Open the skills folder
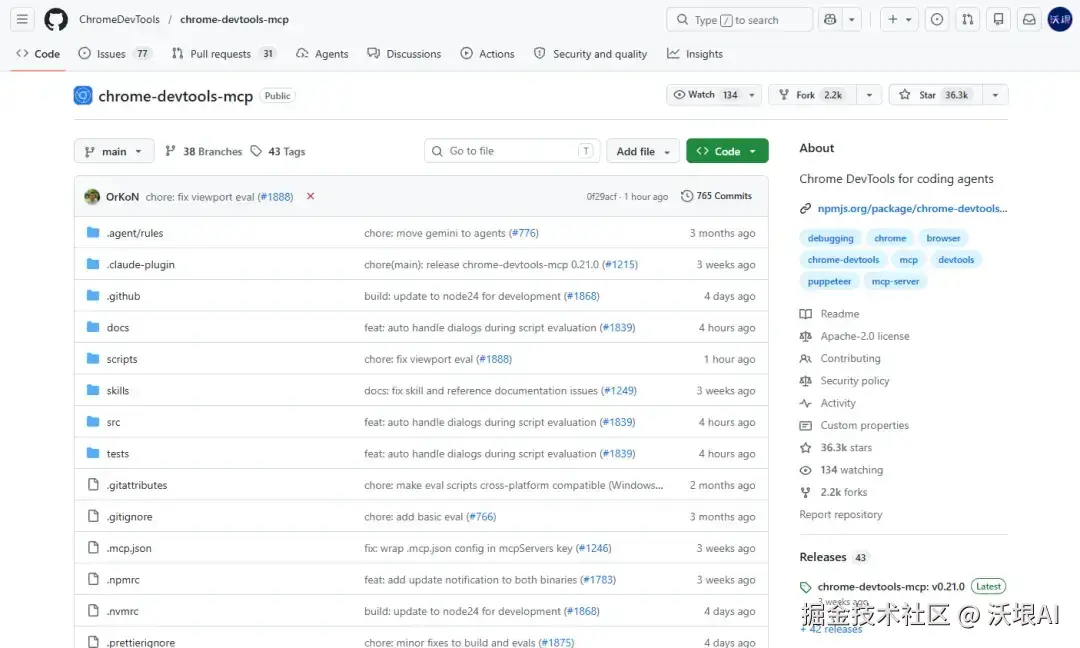This screenshot has width=1080, height=648. tap(118, 390)
